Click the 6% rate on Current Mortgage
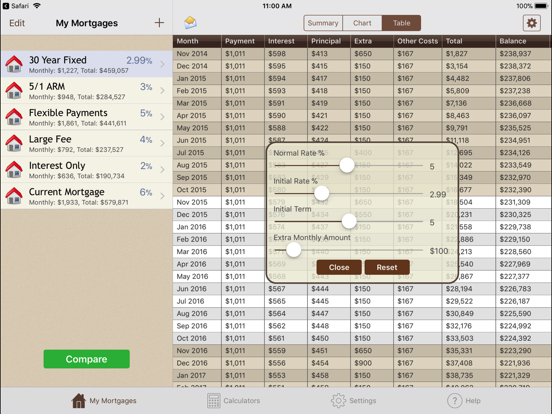 pyautogui.click(x=146, y=192)
